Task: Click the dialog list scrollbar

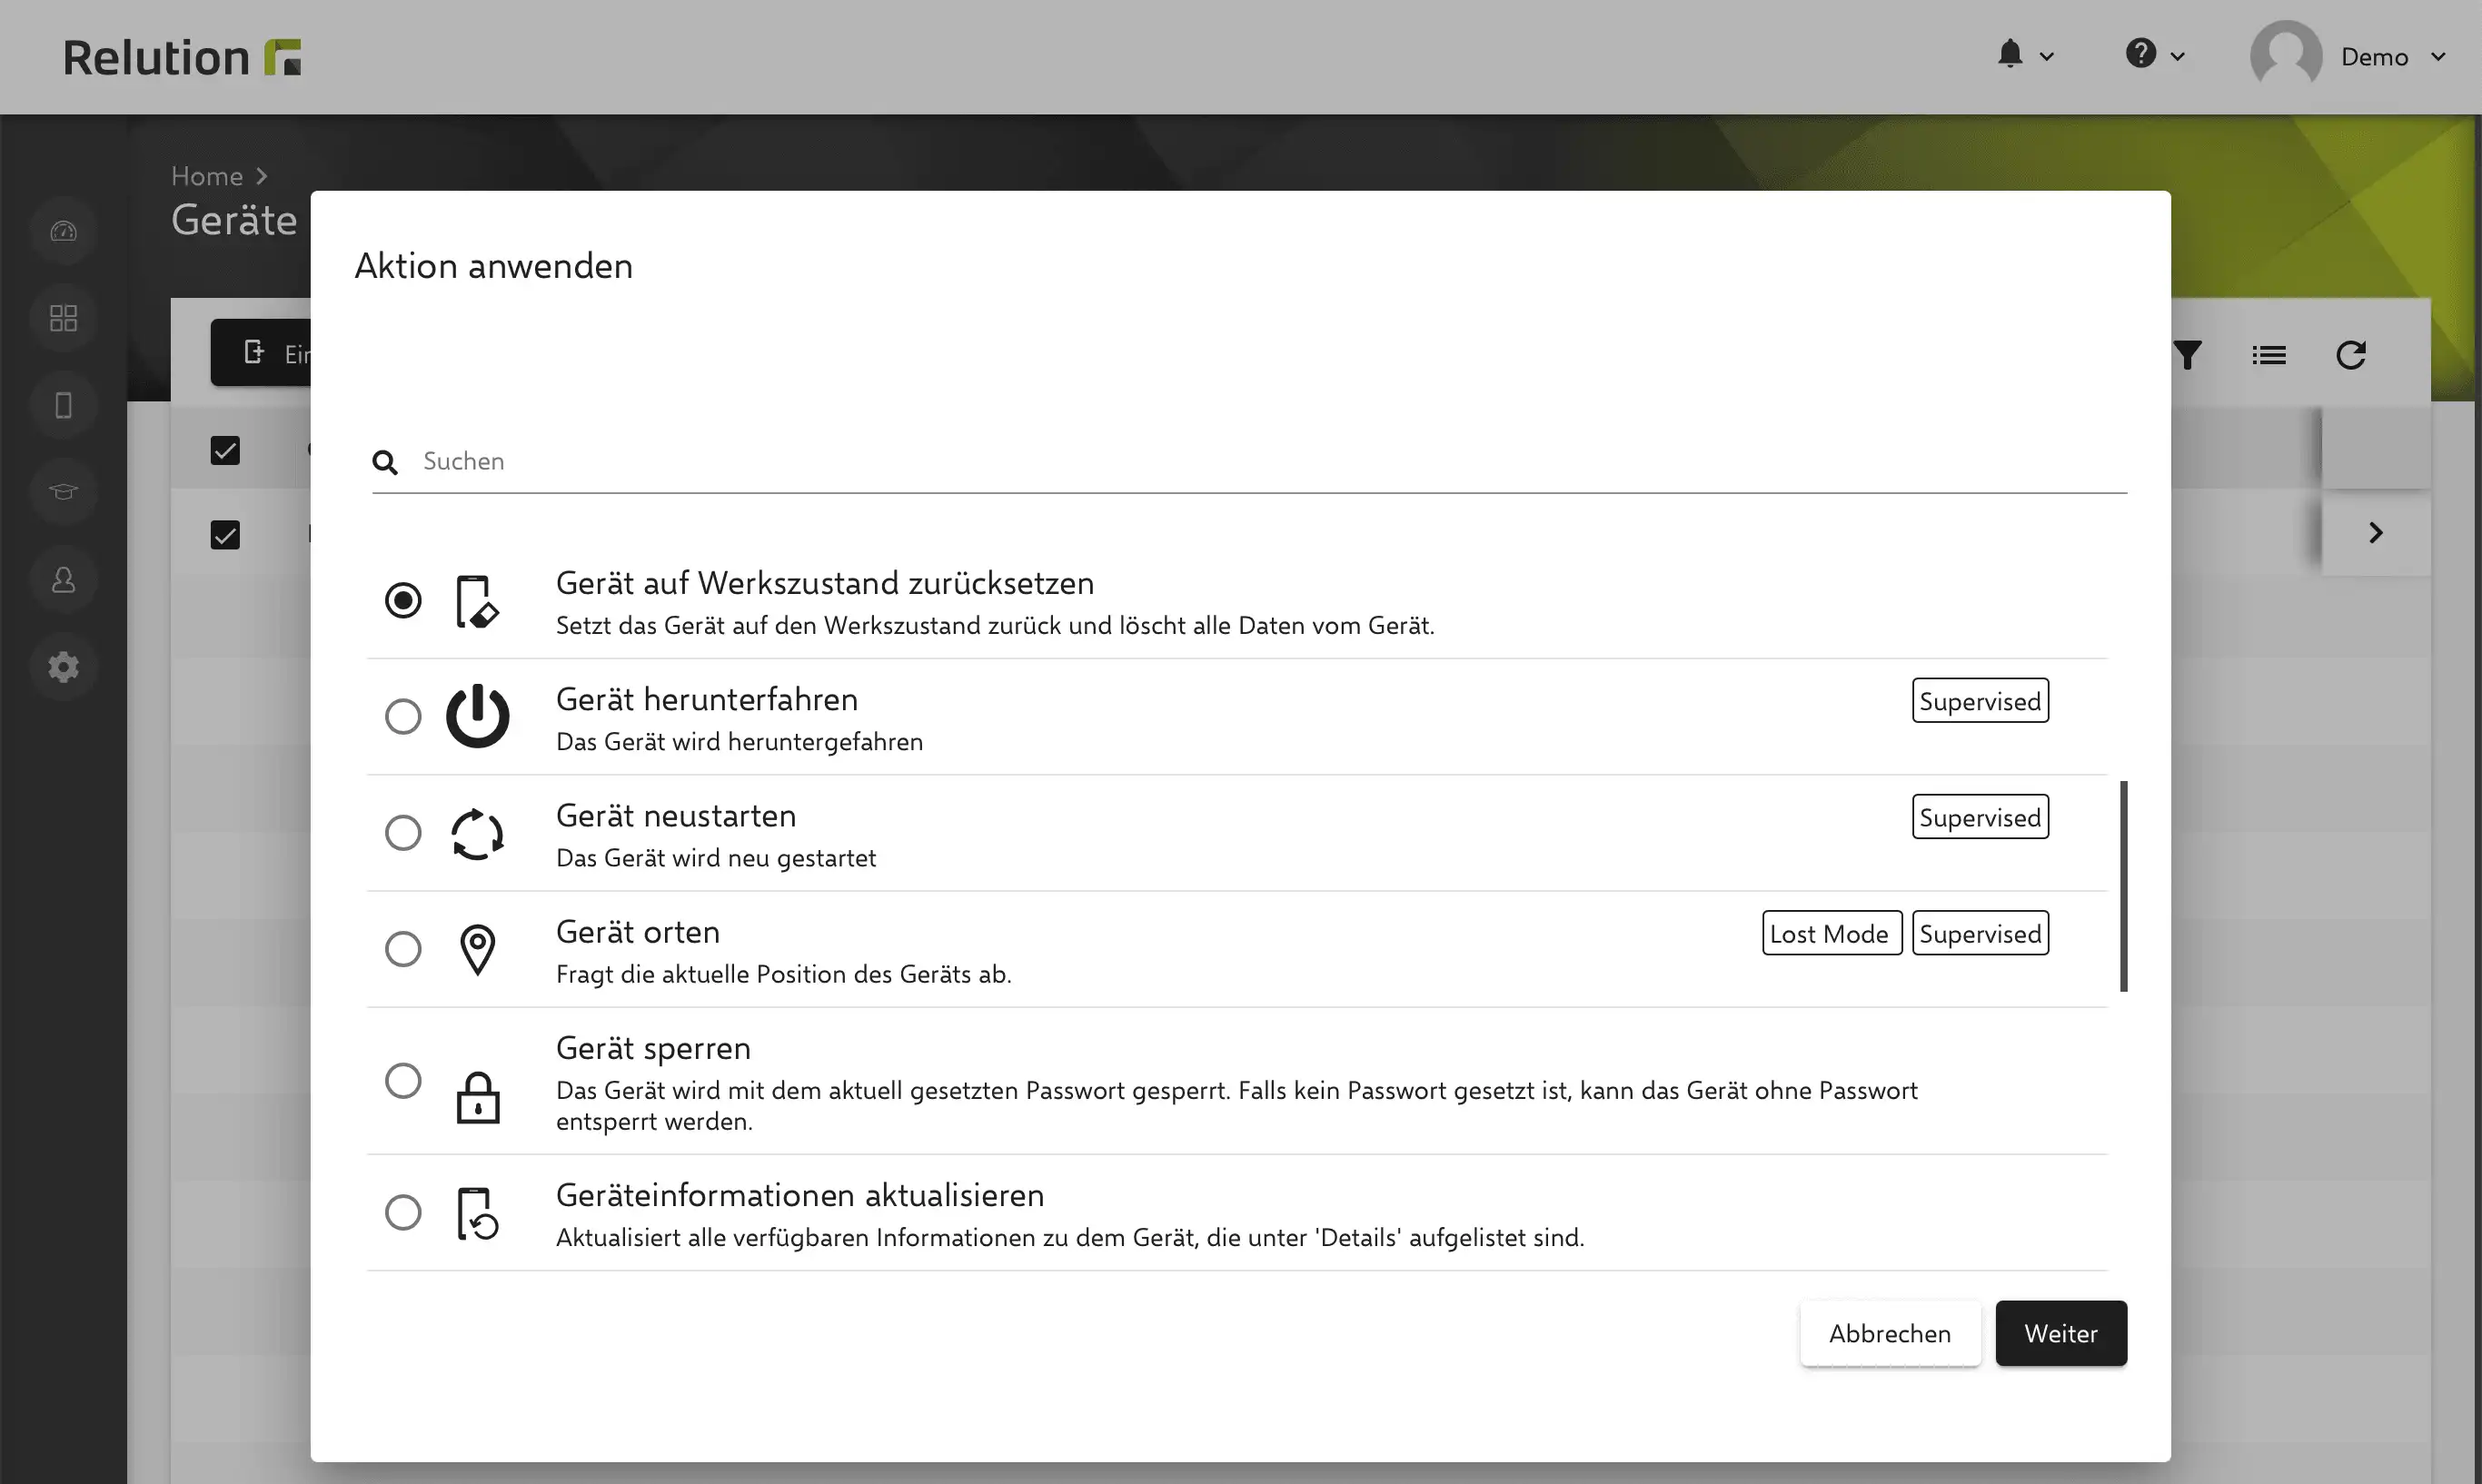Action: click(2123, 886)
